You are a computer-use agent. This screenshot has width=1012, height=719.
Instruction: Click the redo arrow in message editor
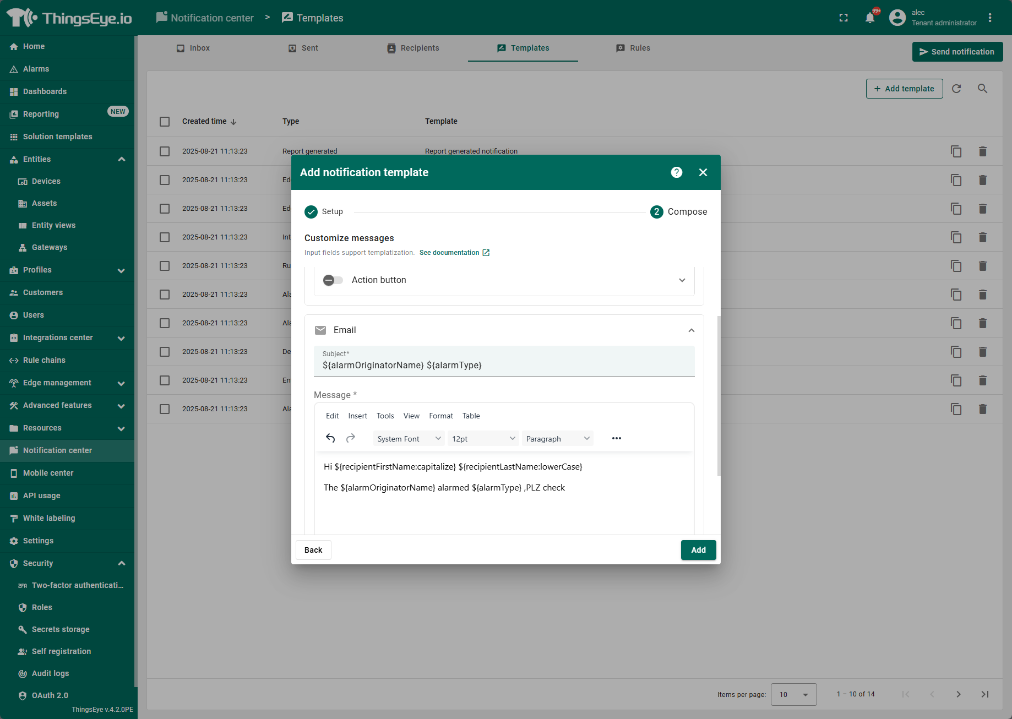[x=350, y=438]
